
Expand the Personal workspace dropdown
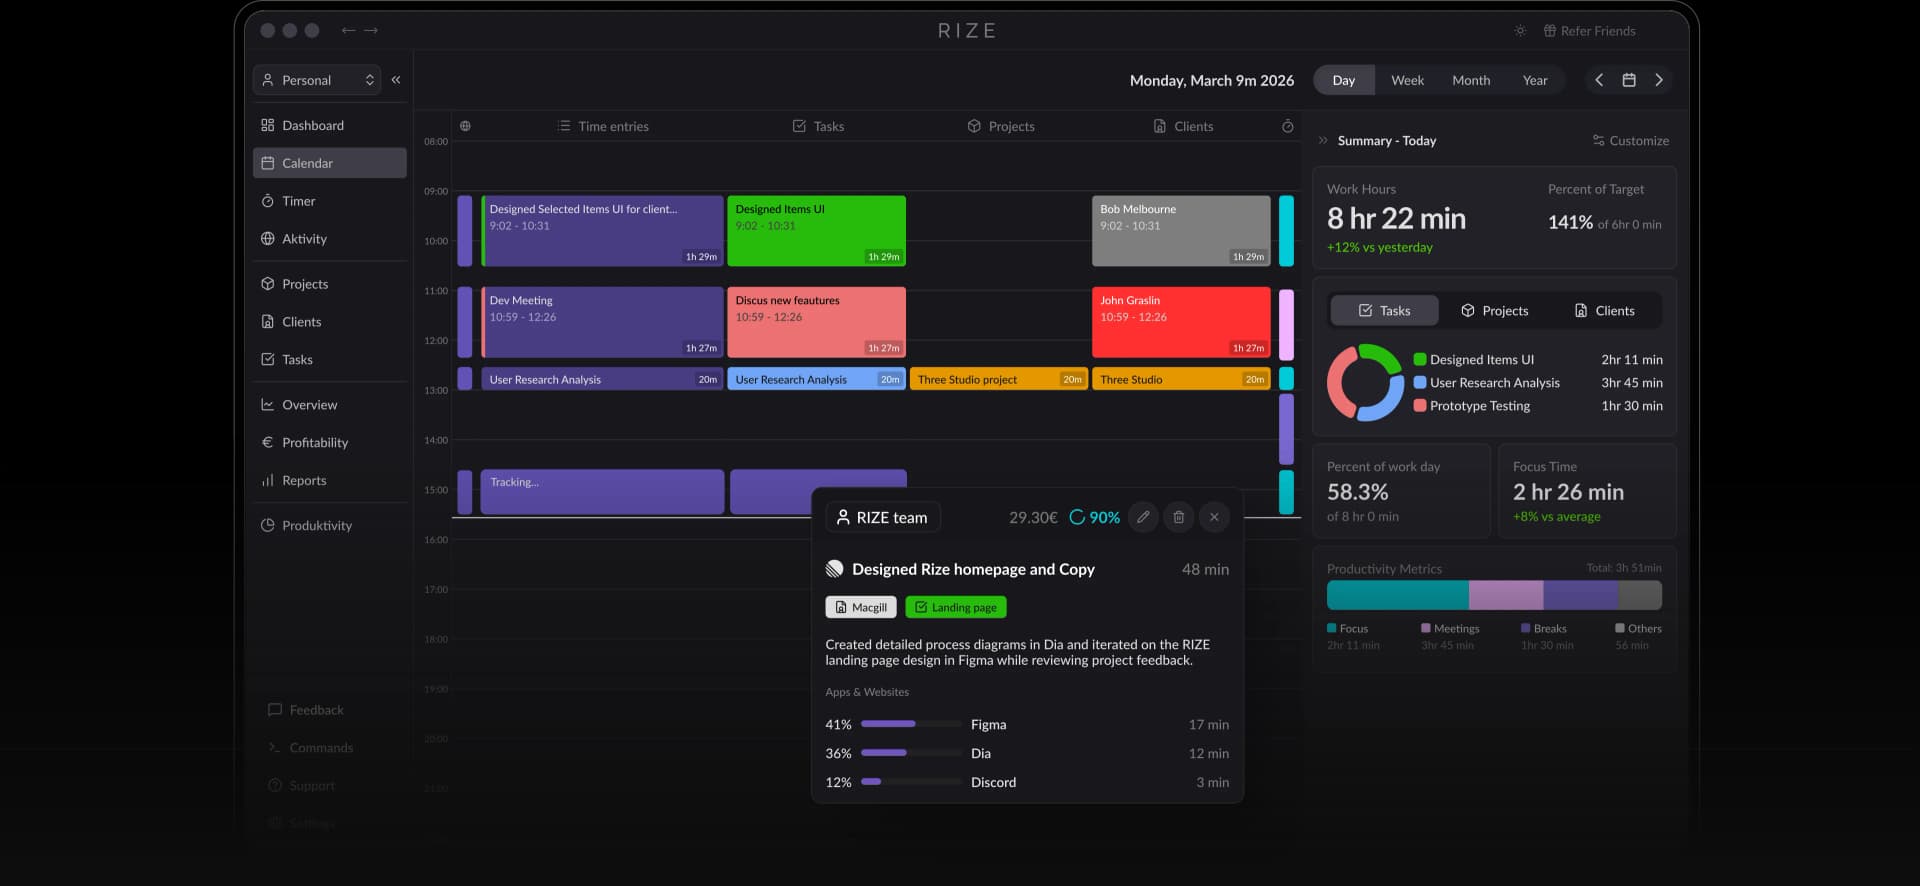click(317, 80)
